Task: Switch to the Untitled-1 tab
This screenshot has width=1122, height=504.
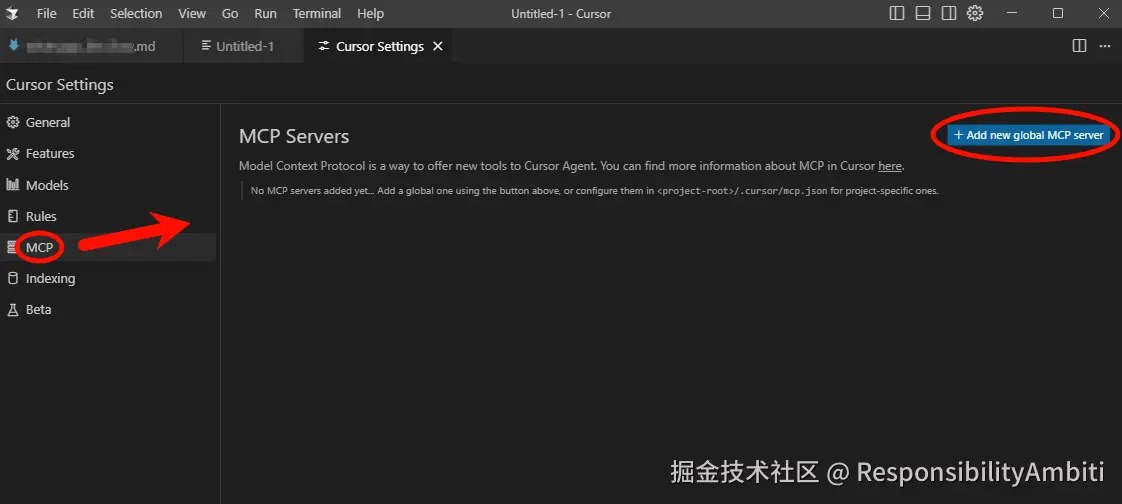Action: coord(243,46)
